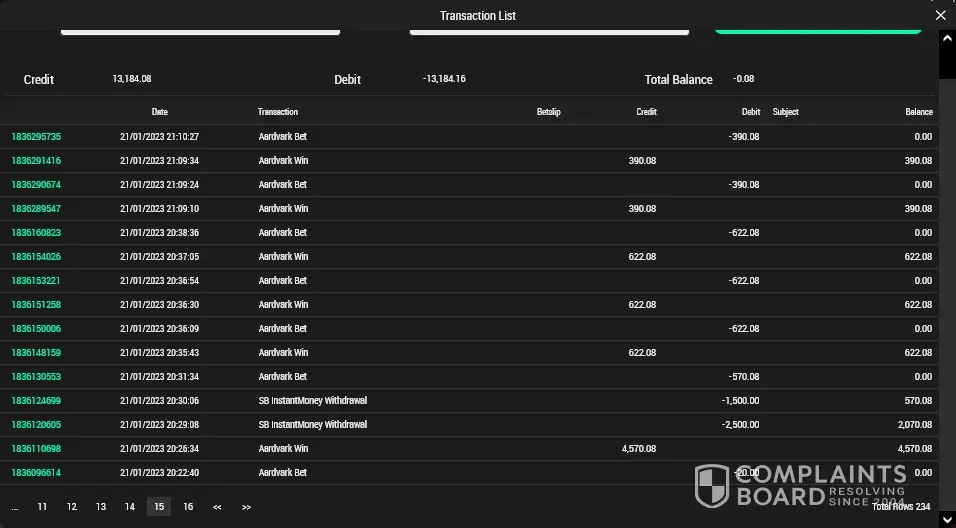This screenshot has height=528, width=956.
Task: Go to page 12 of transactions
Action: click(x=72, y=507)
